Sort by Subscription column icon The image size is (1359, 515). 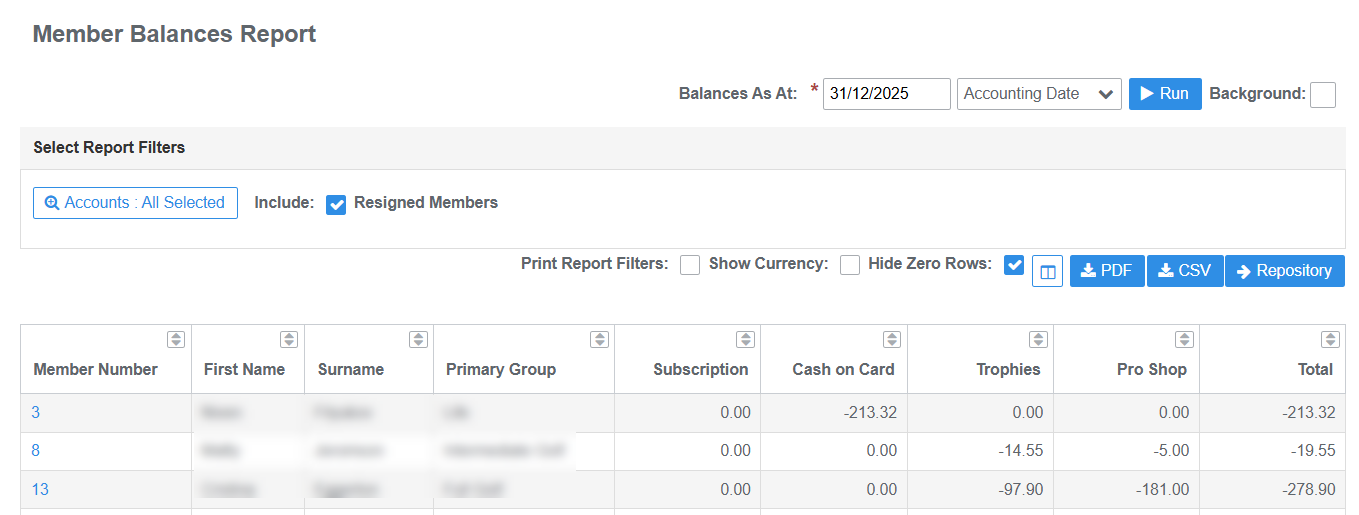pos(745,340)
